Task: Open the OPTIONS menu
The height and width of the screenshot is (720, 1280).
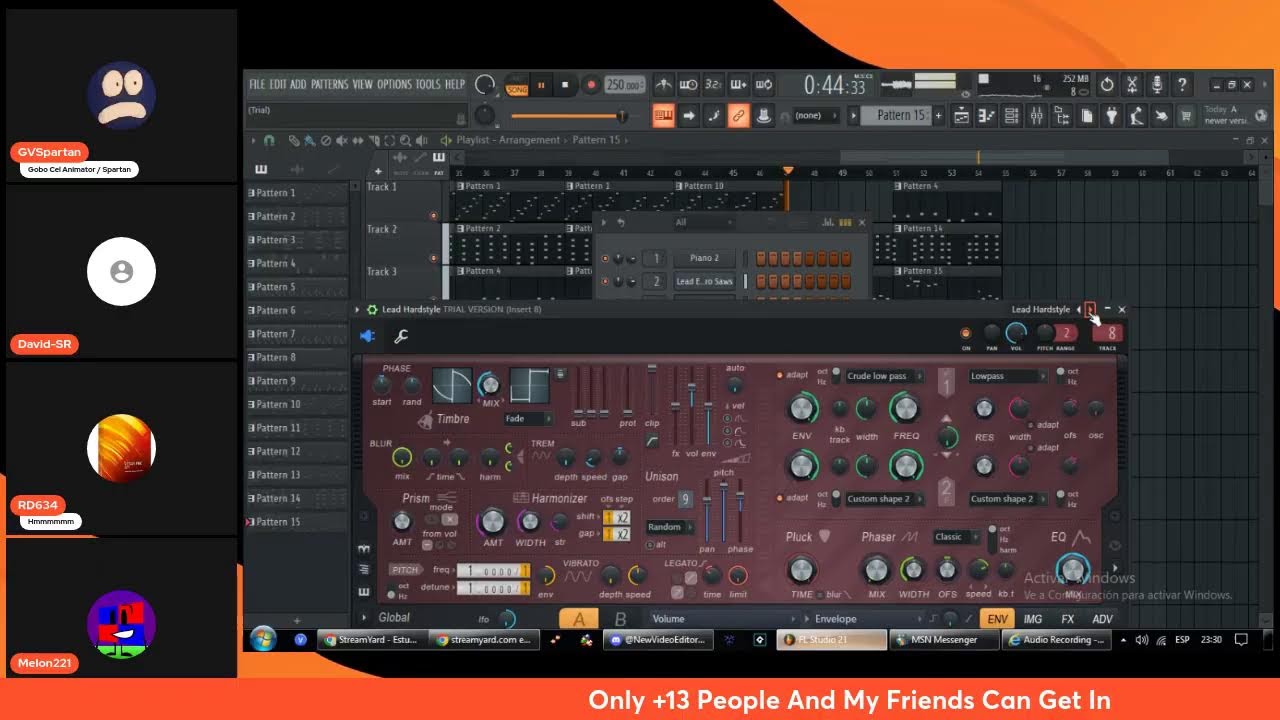Action: point(394,85)
